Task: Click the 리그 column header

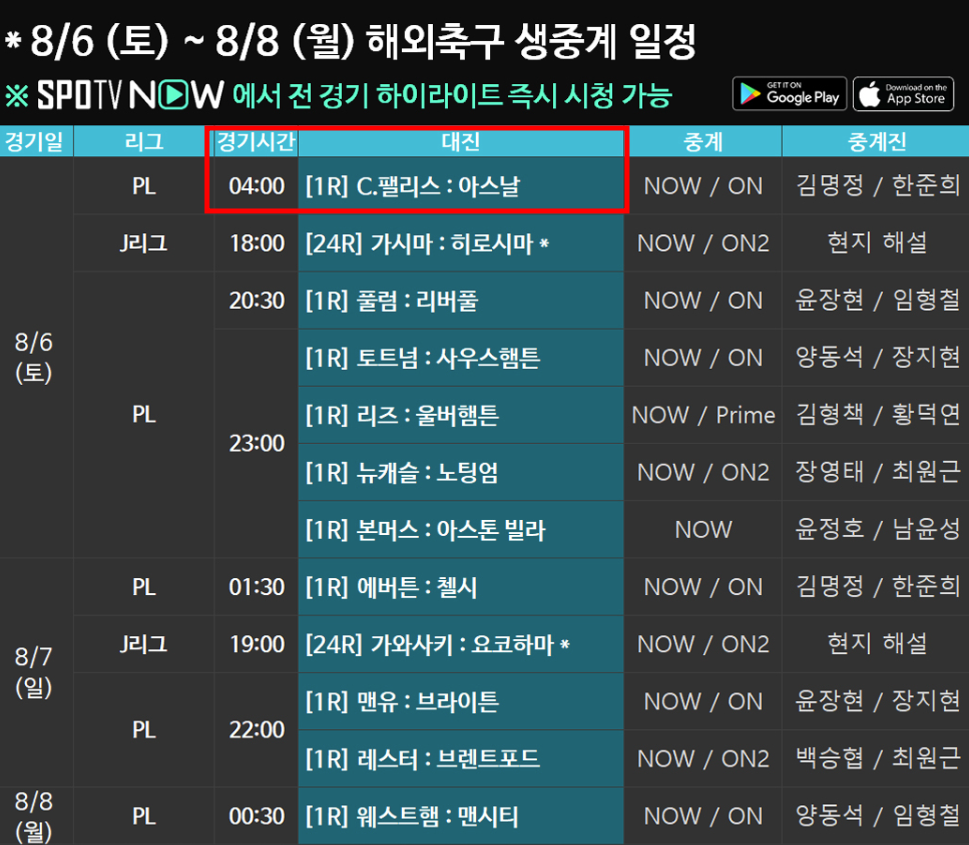Action: click(x=143, y=142)
